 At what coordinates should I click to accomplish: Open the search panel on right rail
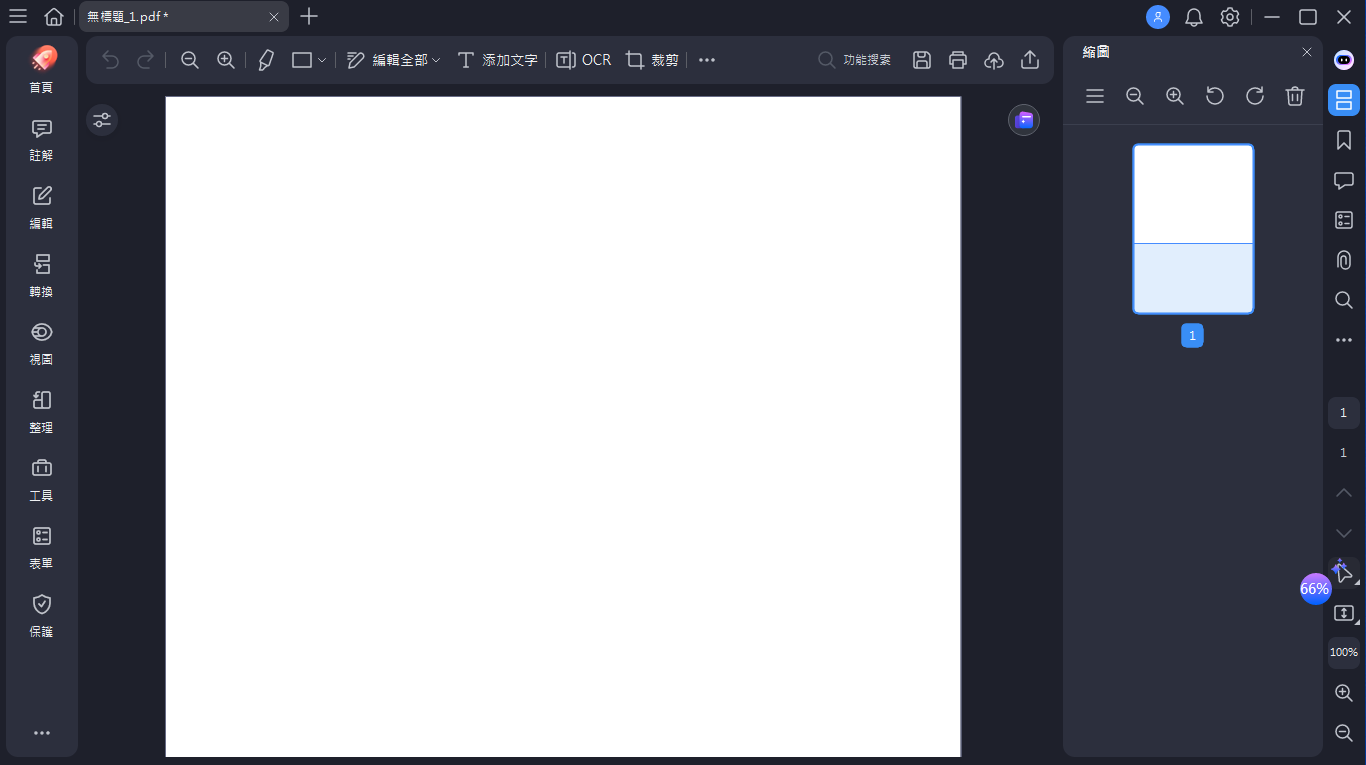click(x=1344, y=300)
